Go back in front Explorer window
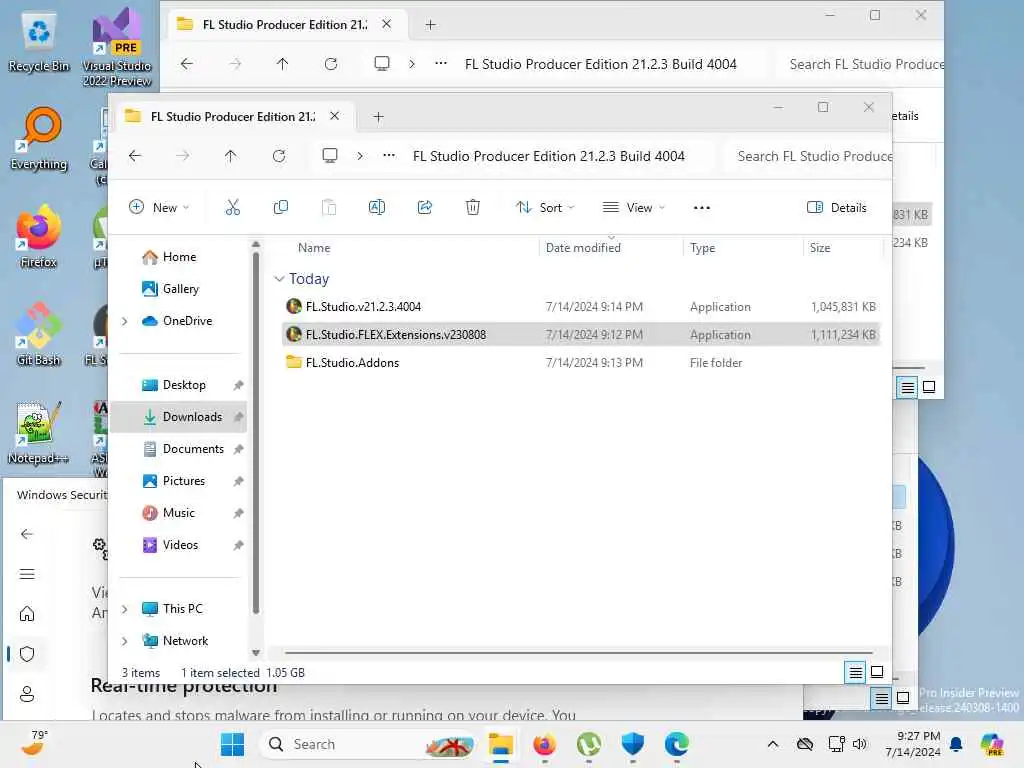Screen dimensions: 1024x768 135,156
